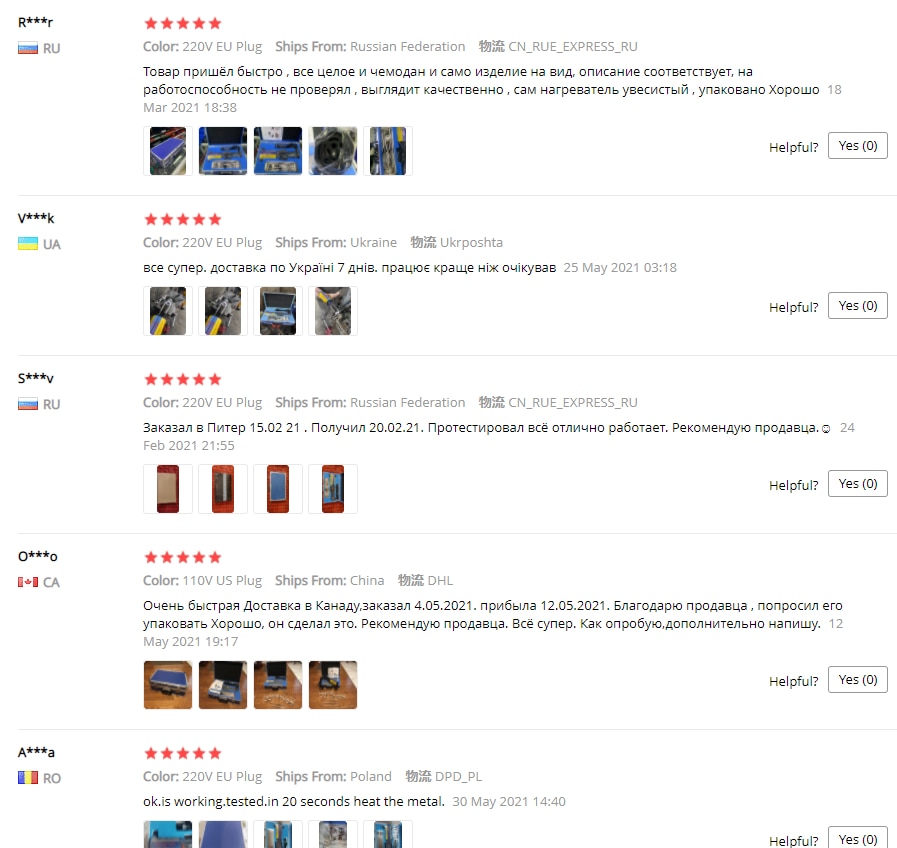View fourth thumbnail in V***k's review
The height and width of the screenshot is (848, 897).
(332, 311)
